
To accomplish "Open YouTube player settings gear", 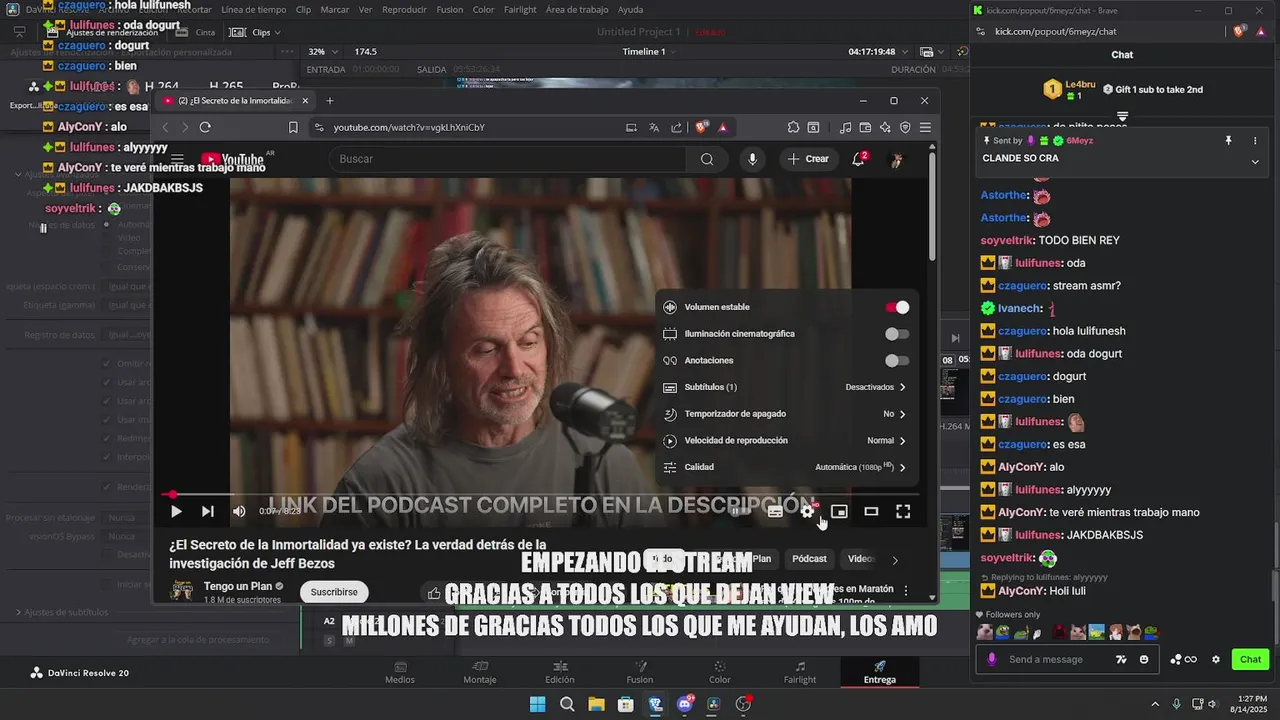I will [807, 511].
